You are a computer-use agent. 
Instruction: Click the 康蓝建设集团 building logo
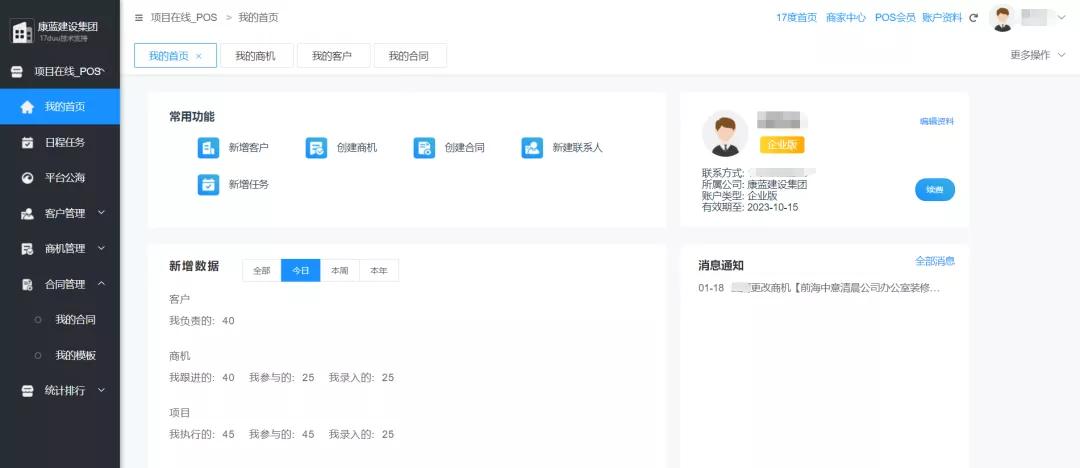[x=22, y=31]
